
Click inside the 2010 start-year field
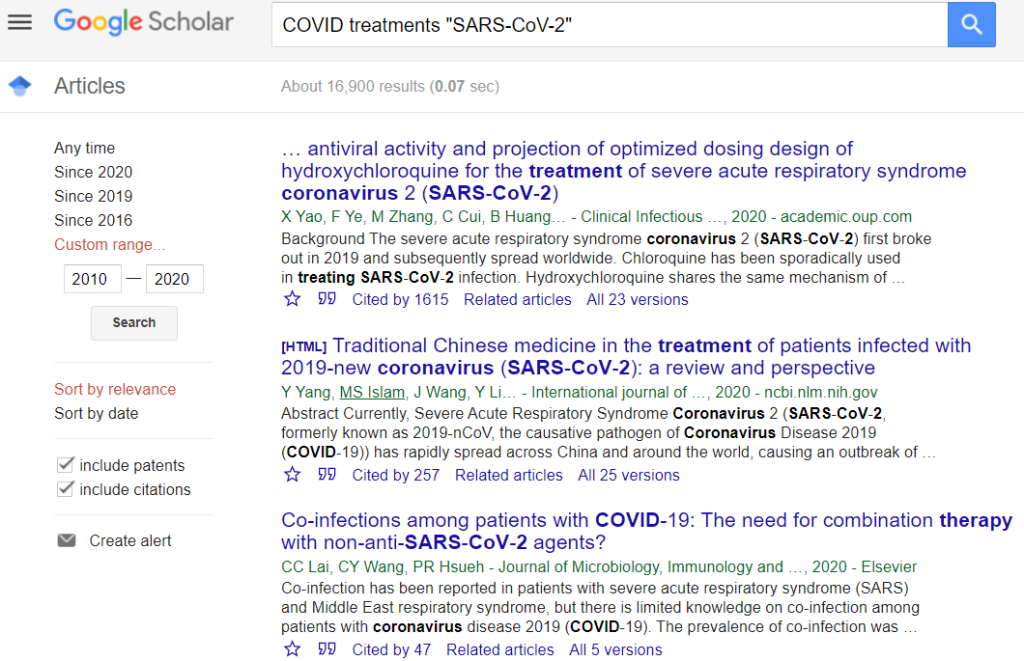pos(91,279)
